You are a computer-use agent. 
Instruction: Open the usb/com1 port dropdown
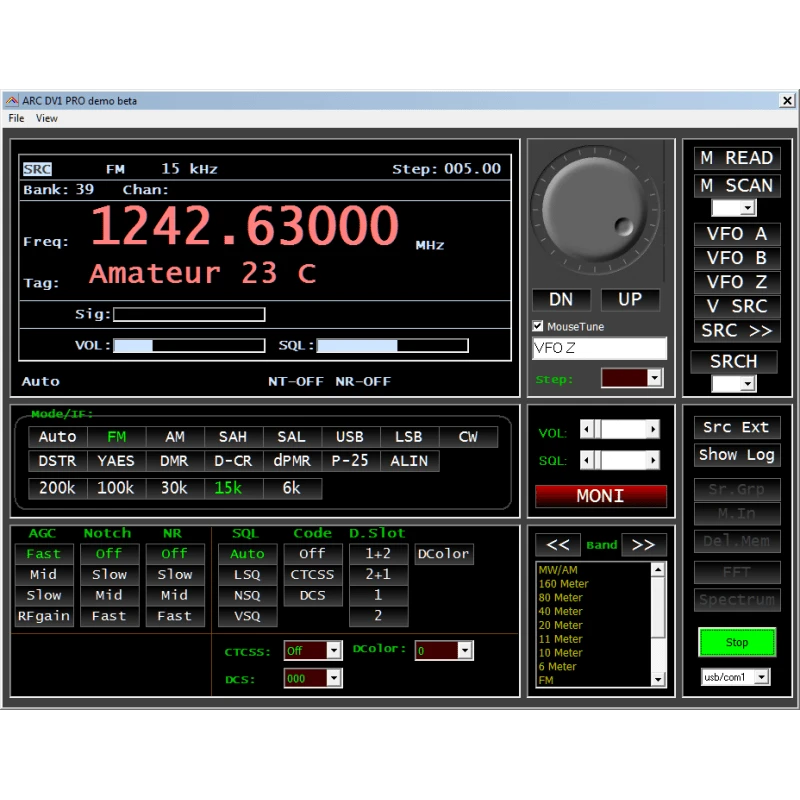point(761,677)
